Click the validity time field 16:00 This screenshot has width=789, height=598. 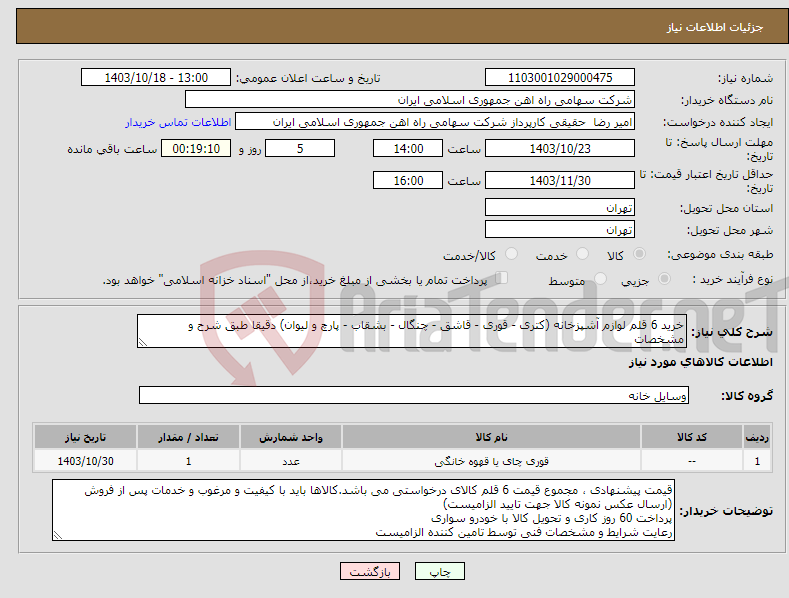(408, 180)
